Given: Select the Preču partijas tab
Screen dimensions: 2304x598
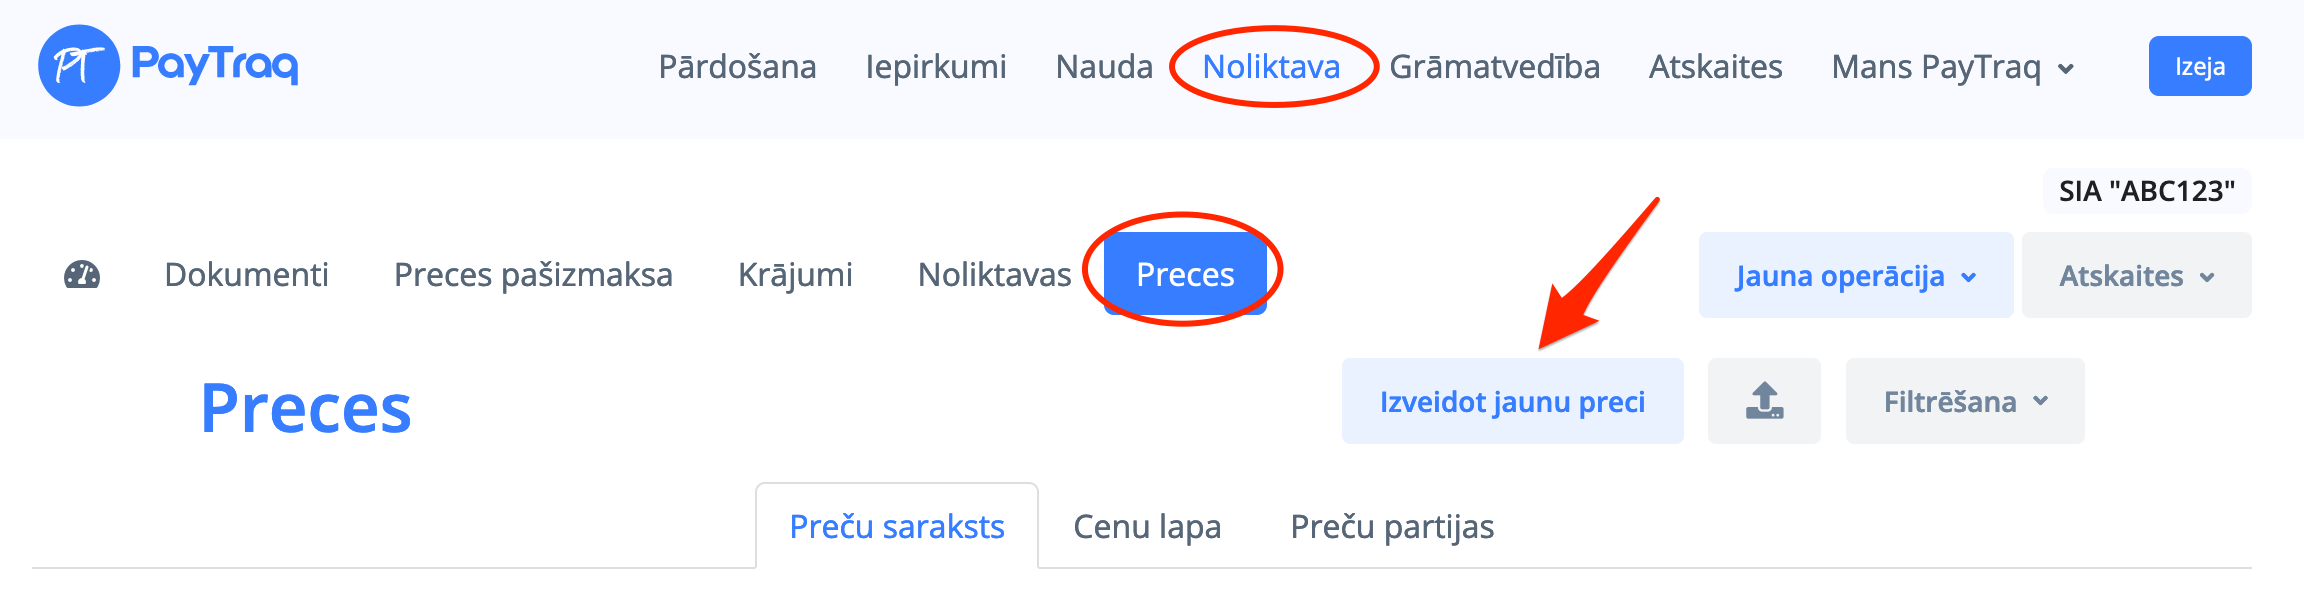Looking at the screenshot, I should tap(1392, 526).
